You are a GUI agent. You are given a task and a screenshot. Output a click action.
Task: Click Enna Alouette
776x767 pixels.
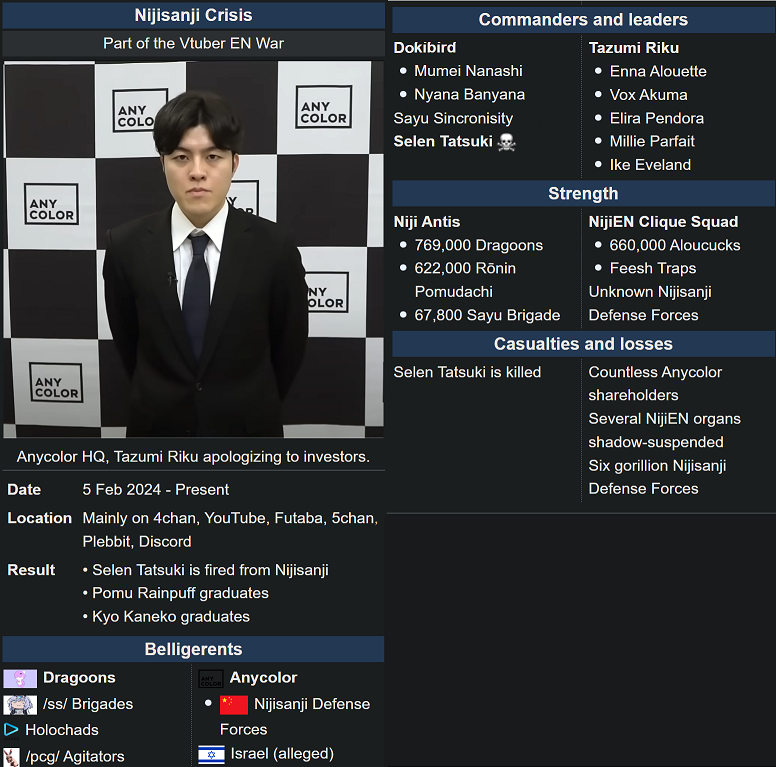click(x=658, y=71)
